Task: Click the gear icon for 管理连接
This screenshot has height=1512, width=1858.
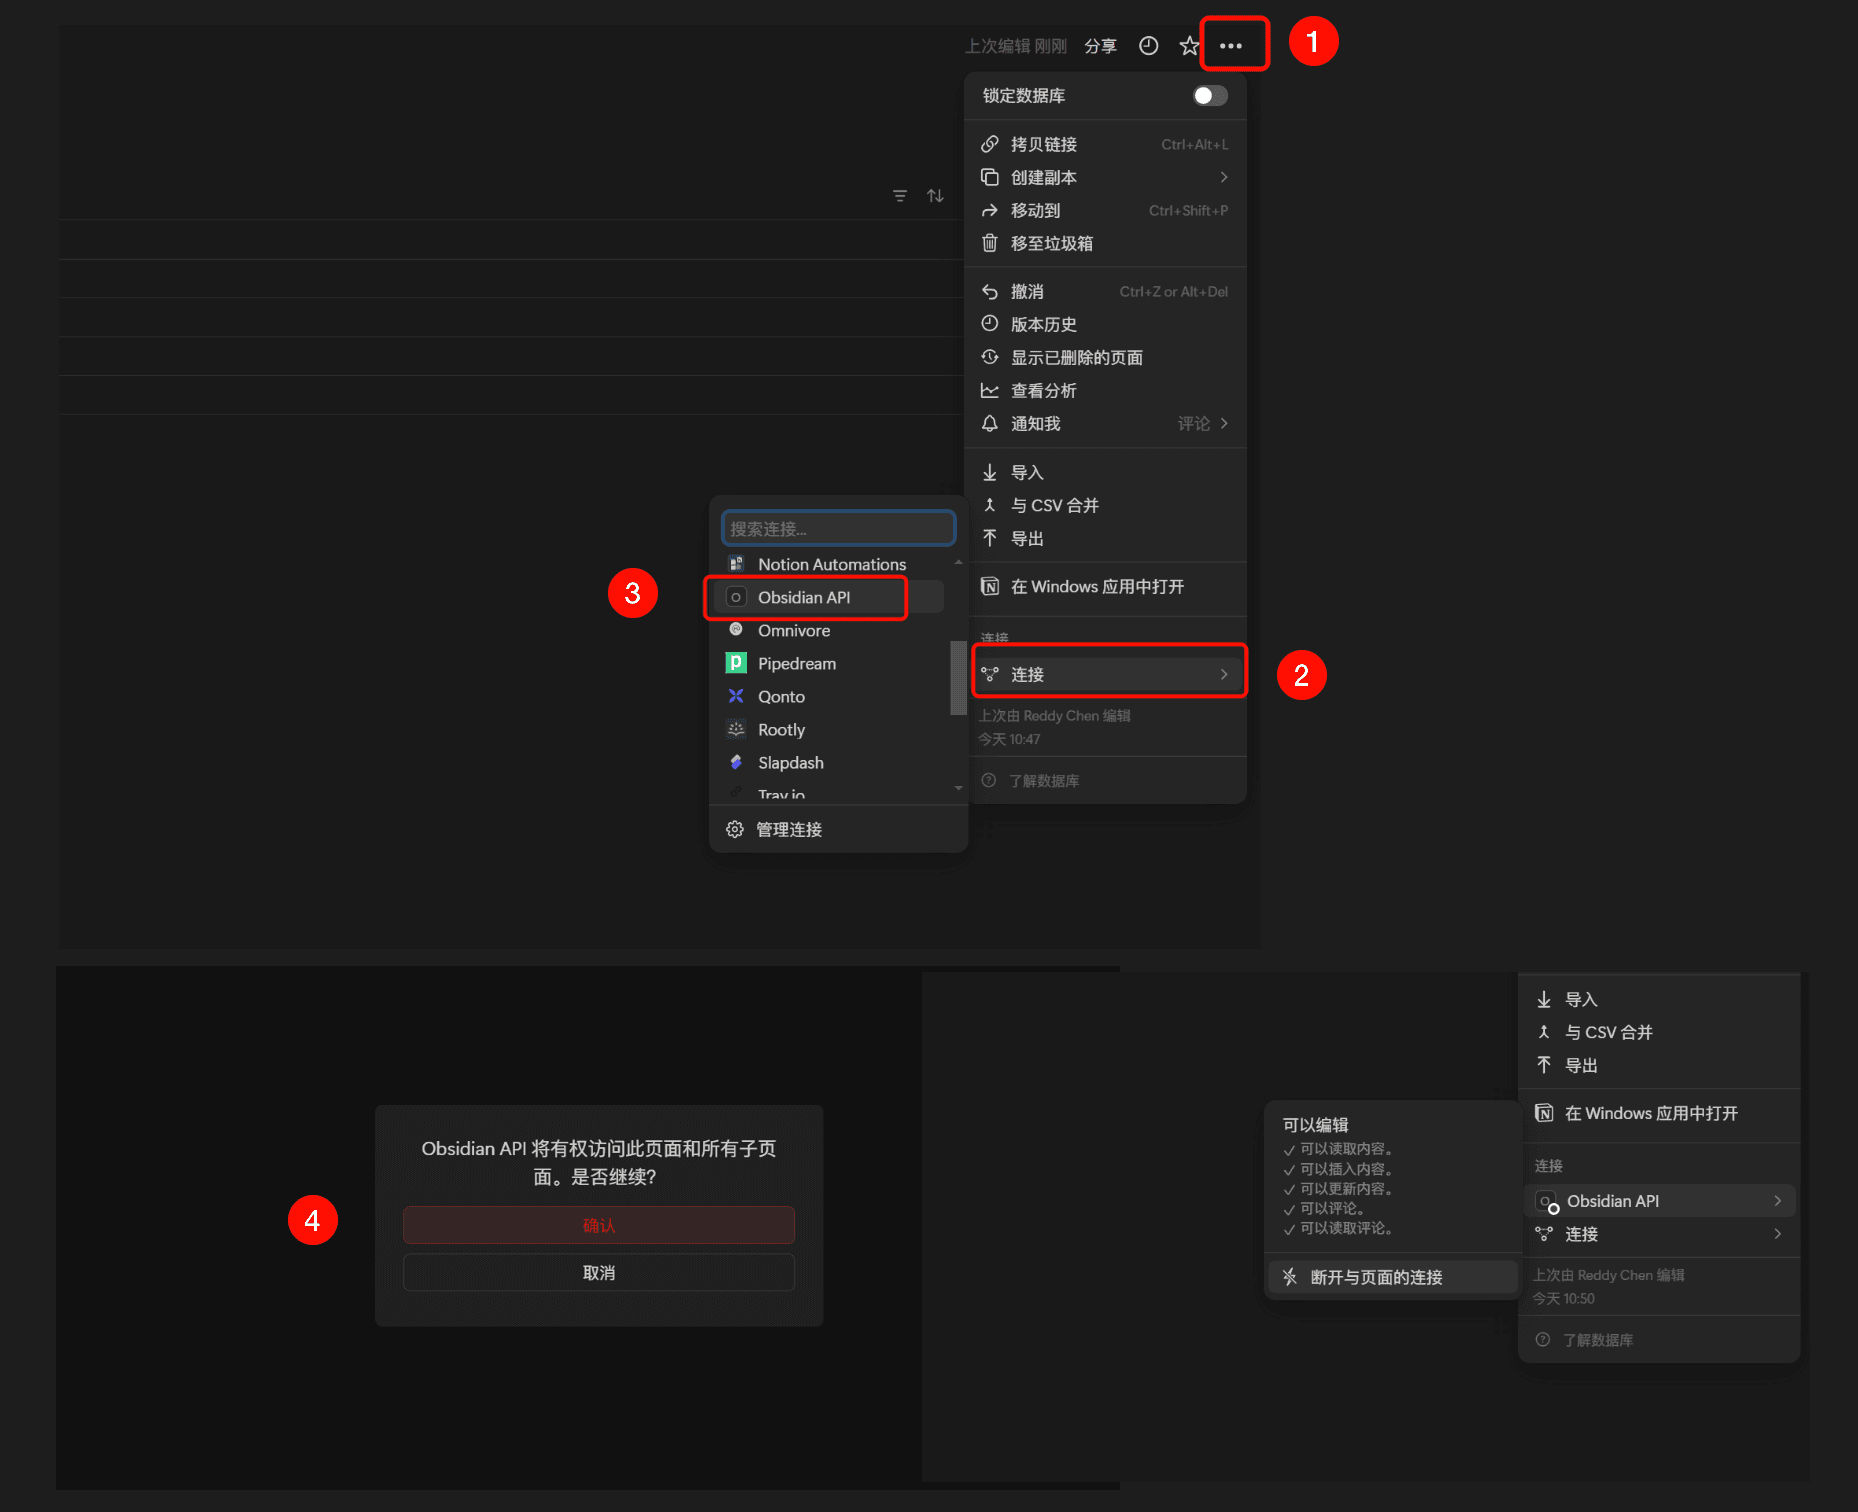Action: 735,829
